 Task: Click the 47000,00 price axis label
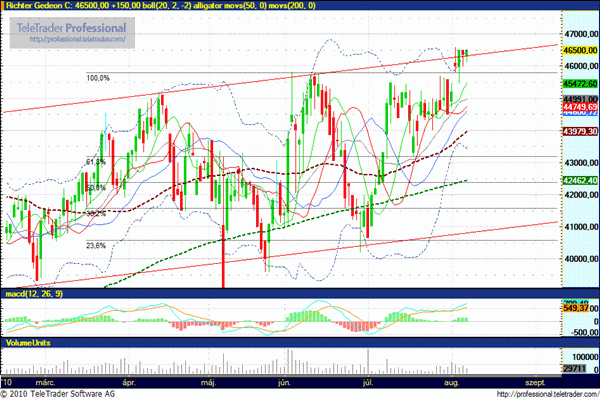581,34
